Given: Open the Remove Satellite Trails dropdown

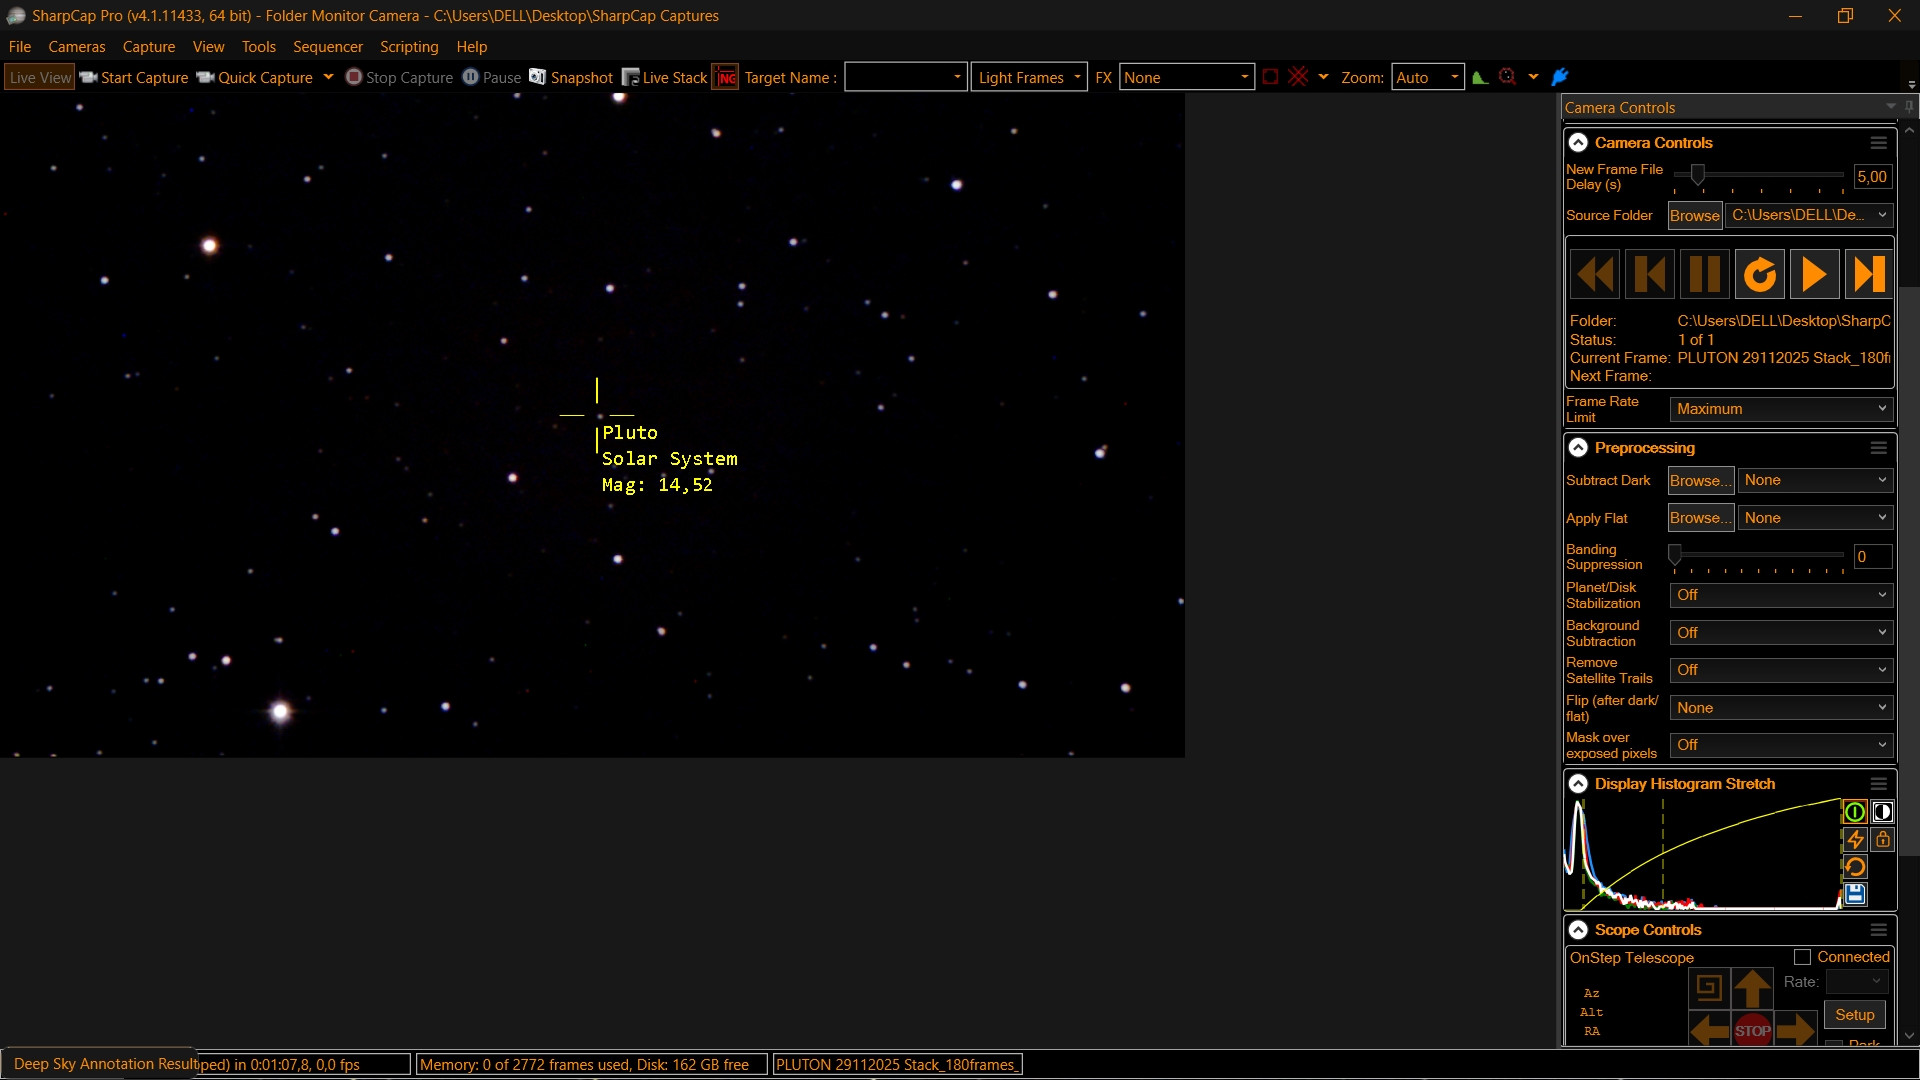Looking at the screenshot, I should coord(1781,671).
